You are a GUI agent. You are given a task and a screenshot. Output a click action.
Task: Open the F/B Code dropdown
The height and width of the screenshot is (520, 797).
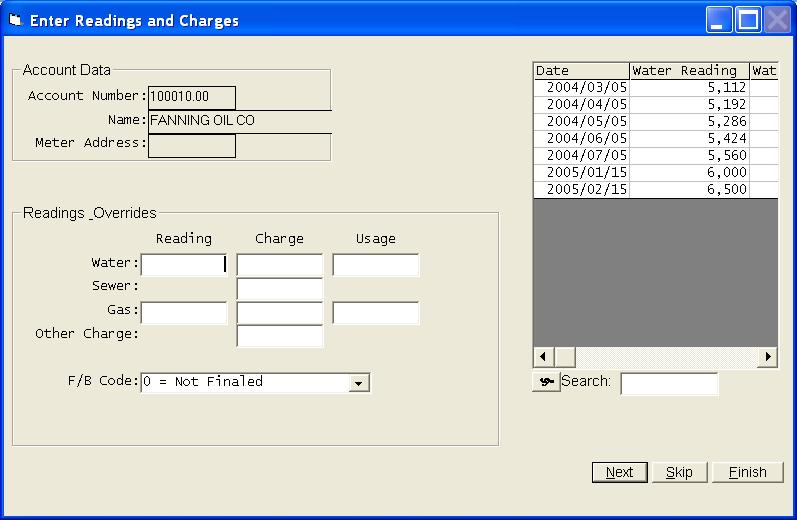[x=360, y=382]
